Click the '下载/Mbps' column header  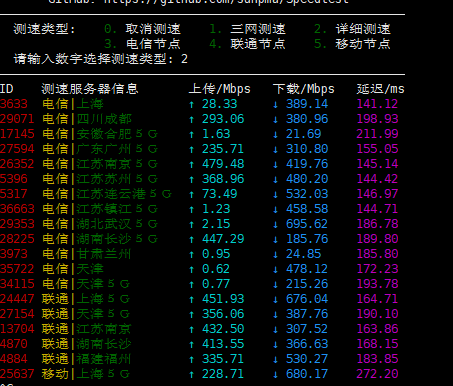[304, 89]
